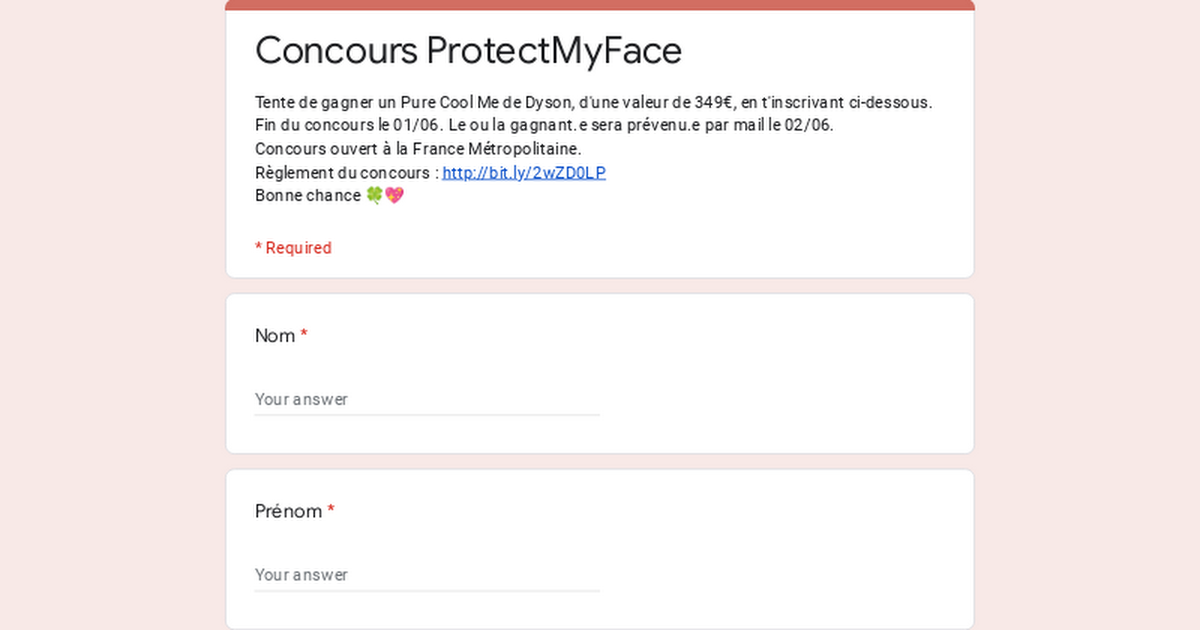Focus the Prénom answer field

(x=427, y=575)
